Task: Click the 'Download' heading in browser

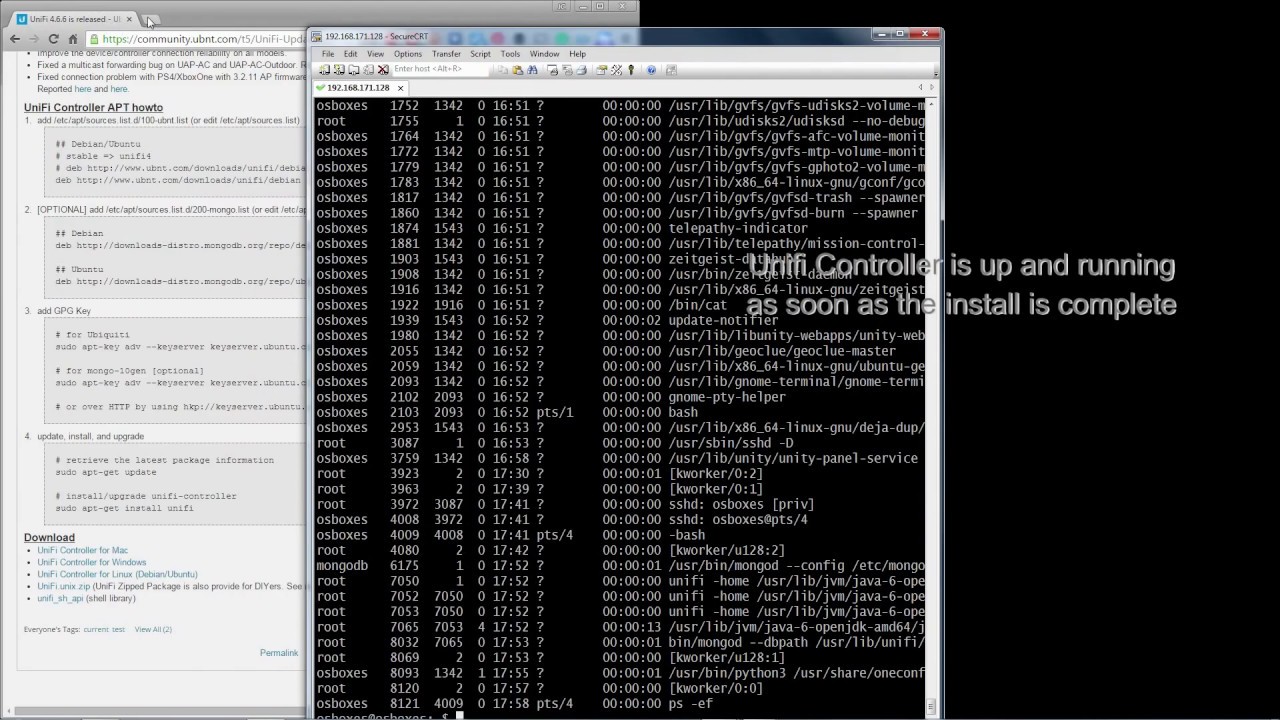Action: (49, 537)
